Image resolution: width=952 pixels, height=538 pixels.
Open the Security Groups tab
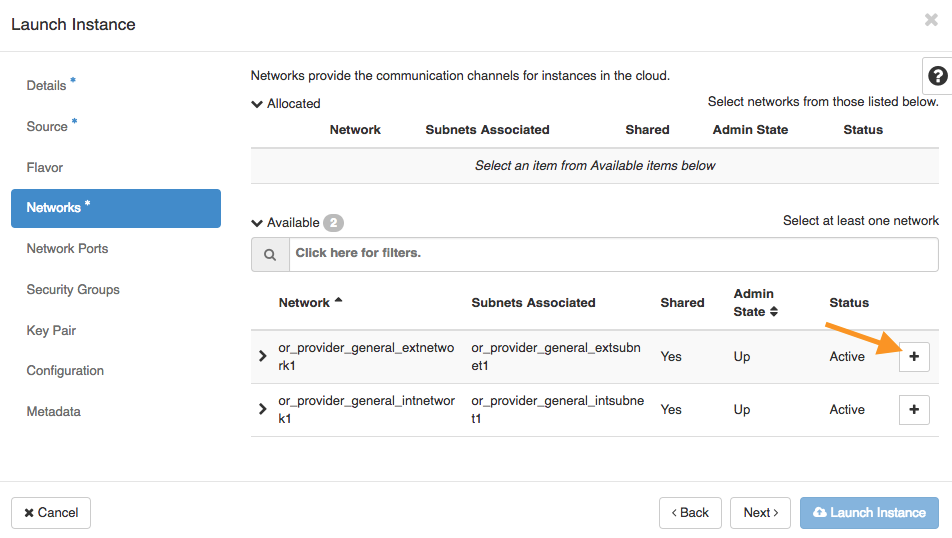pos(73,290)
